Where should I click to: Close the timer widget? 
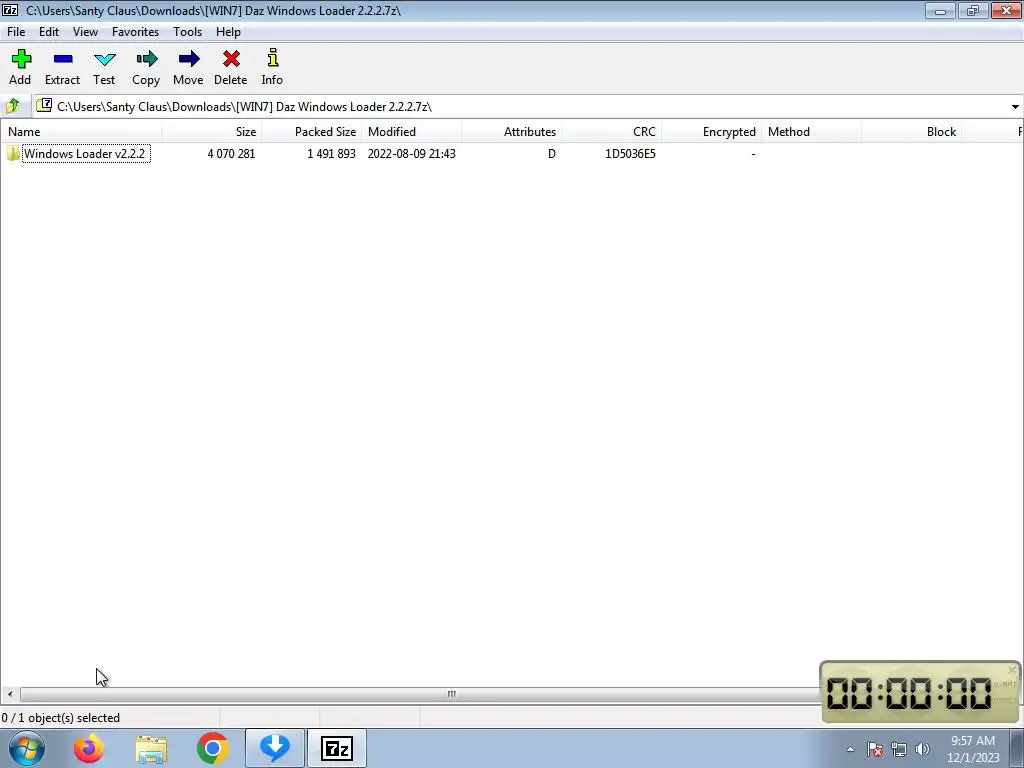pos(1012,669)
